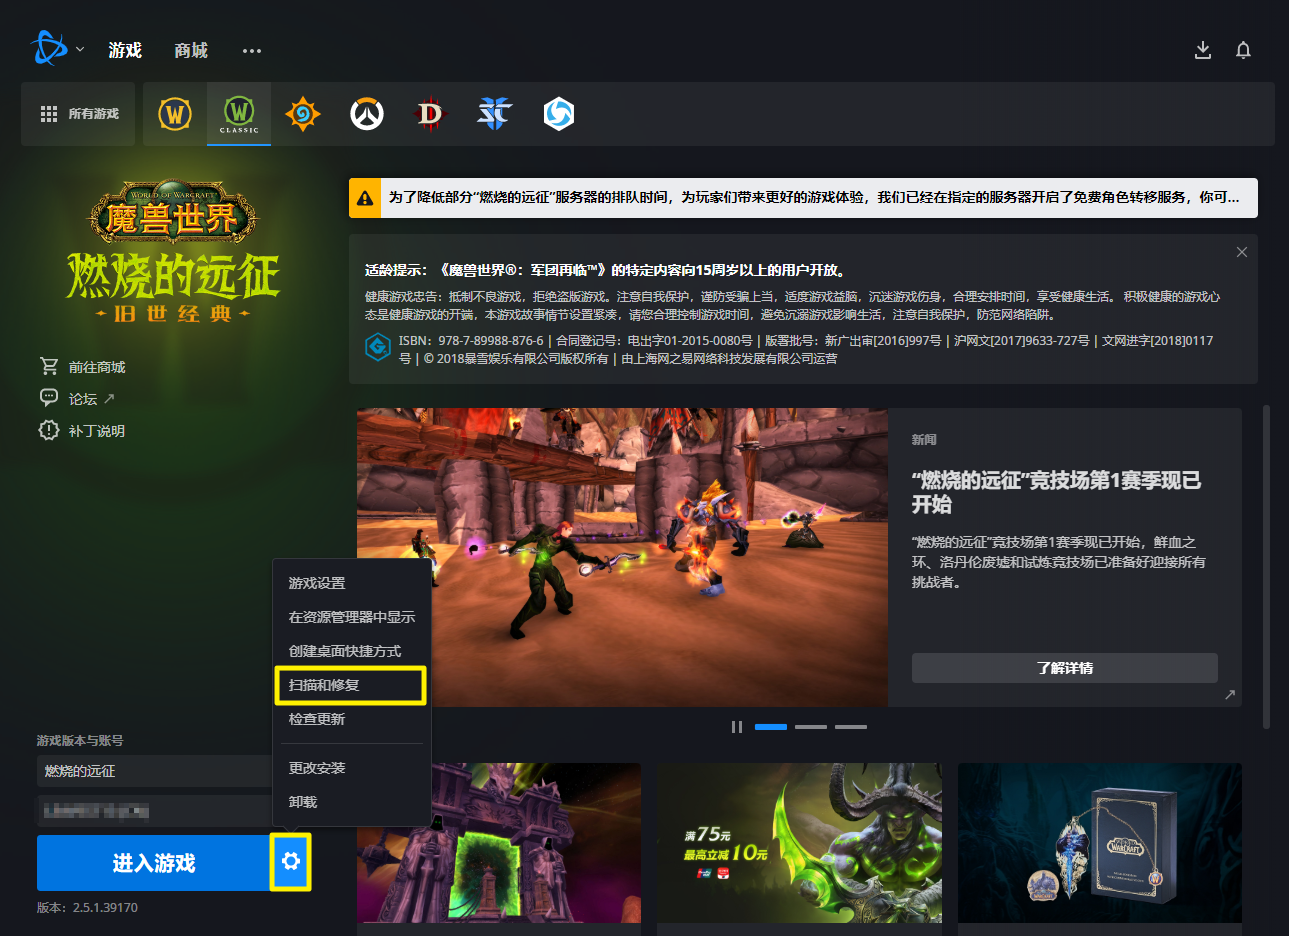Click the arena news screenshot image
The image size is (1289, 936).
click(x=622, y=557)
